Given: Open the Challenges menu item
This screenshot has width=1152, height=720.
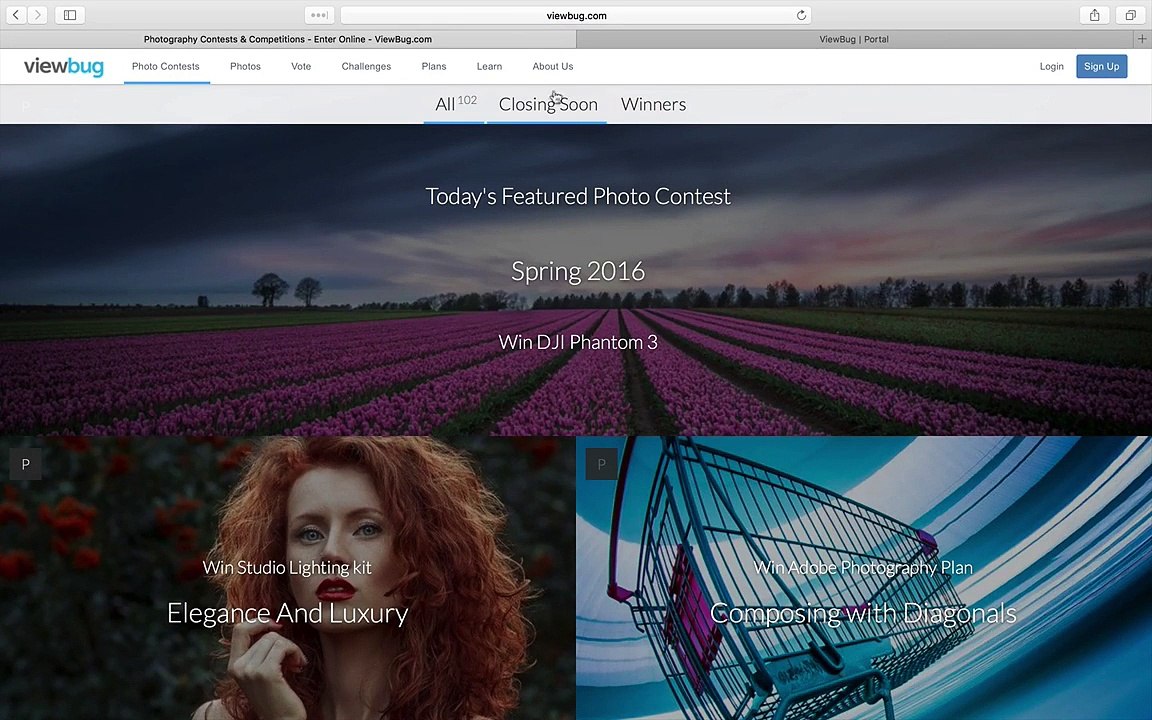Looking at the screenshot, I should pos(366,66).
